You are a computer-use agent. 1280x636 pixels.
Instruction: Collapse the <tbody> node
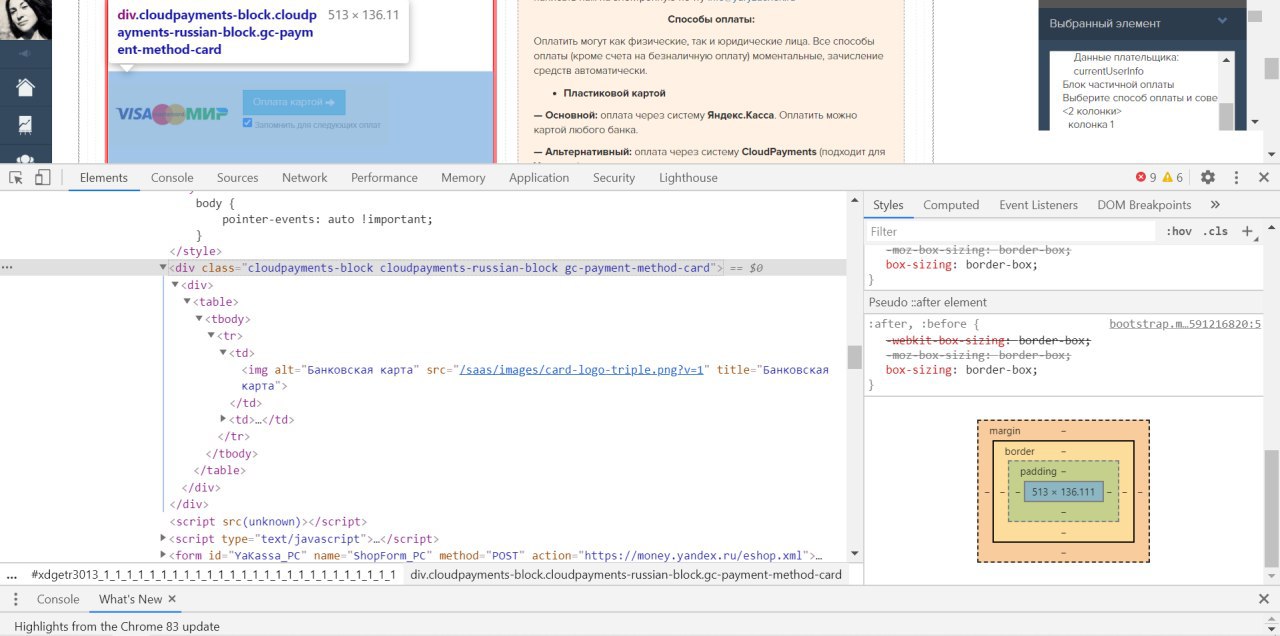[199, 318]
